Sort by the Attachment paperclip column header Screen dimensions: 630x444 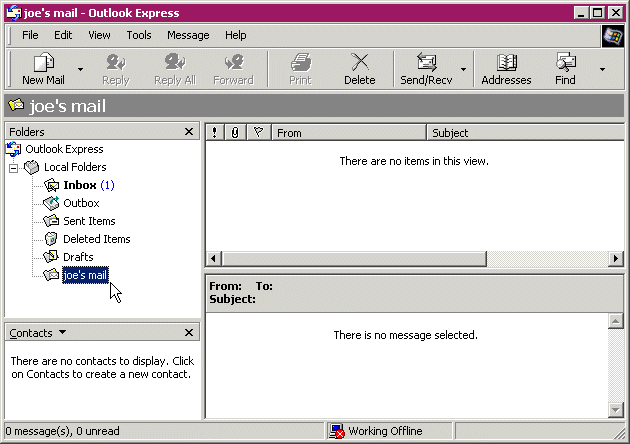235,132
